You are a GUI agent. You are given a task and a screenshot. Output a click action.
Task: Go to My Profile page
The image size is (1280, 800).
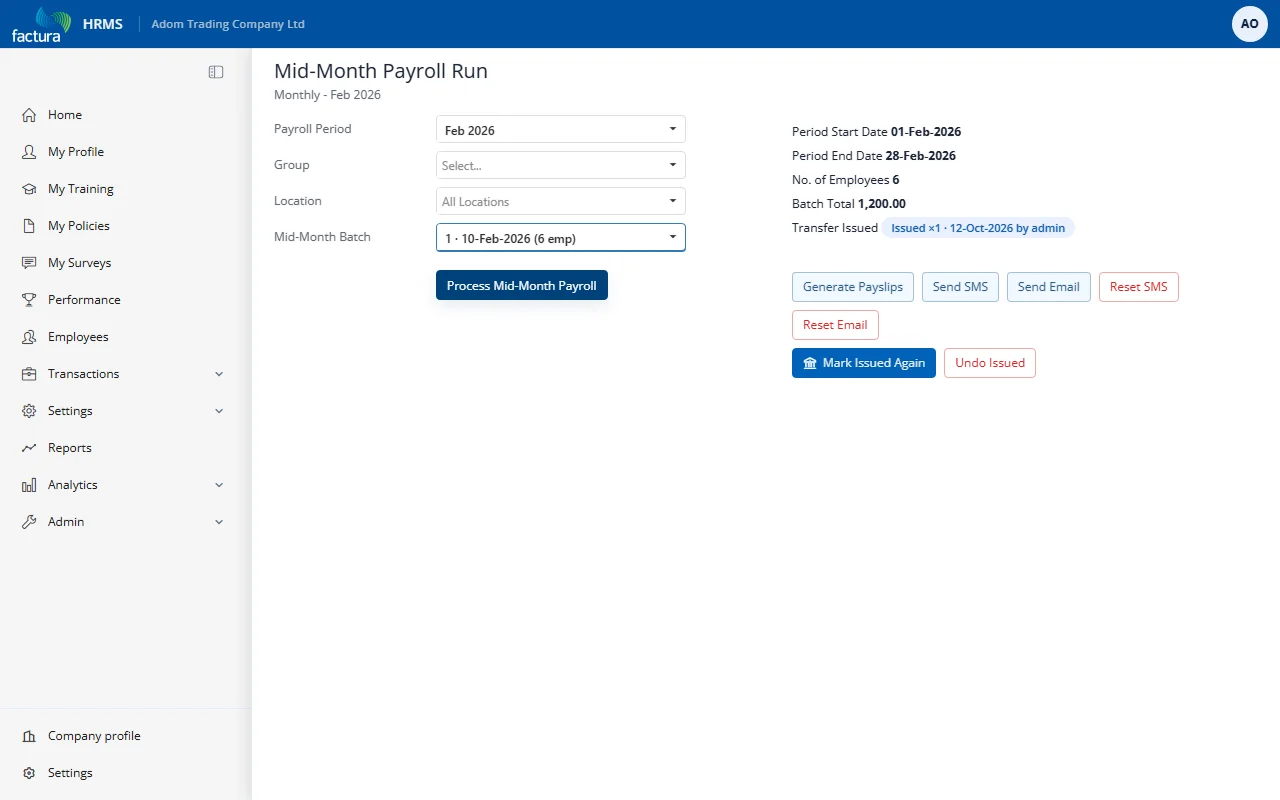click(x=76, y=152)
